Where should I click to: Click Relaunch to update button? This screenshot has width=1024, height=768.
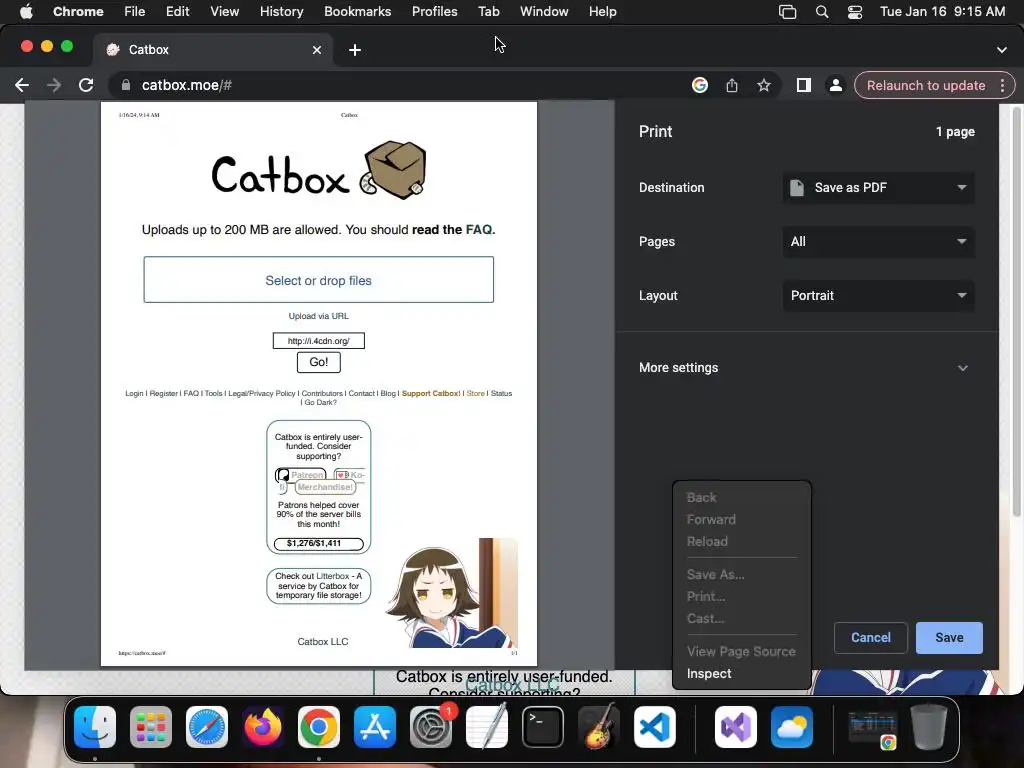coord(926,86)
